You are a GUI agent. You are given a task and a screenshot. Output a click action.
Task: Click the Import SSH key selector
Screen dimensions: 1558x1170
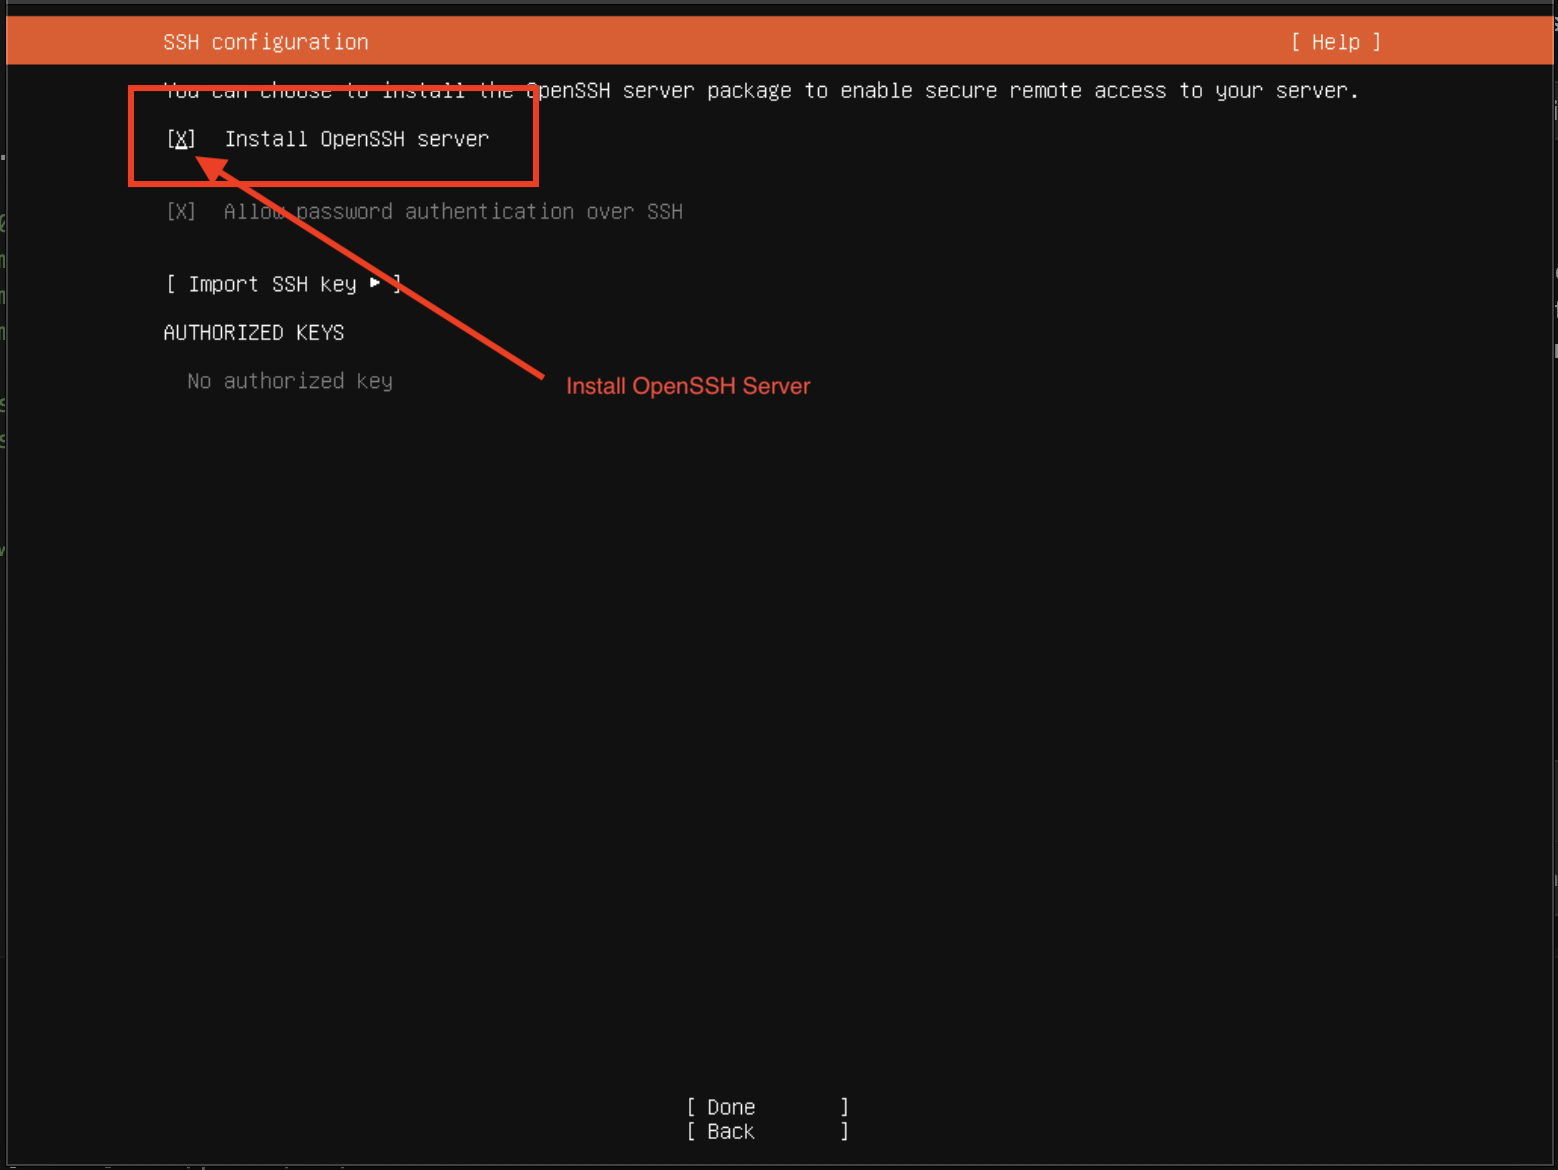pos(283,283)
